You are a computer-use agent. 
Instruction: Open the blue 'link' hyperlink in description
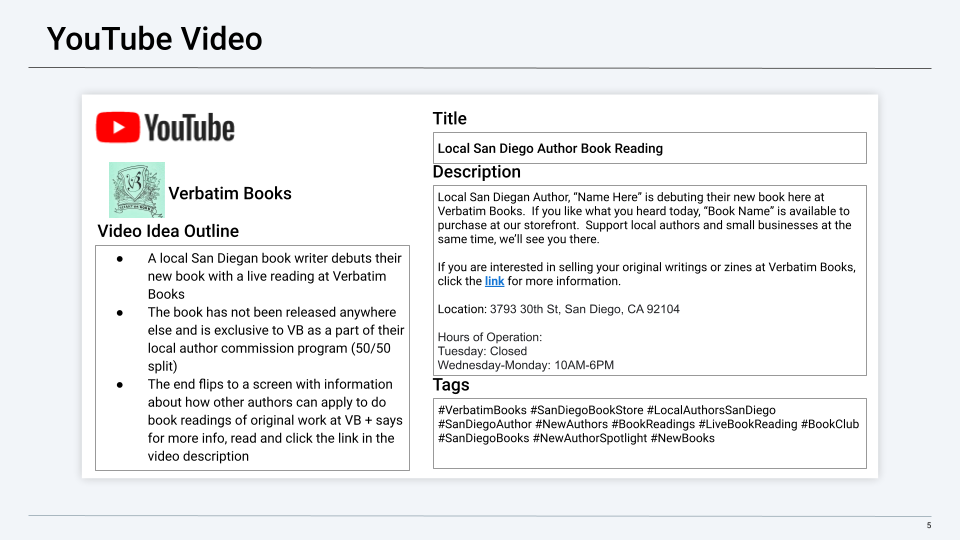point(494,281)
